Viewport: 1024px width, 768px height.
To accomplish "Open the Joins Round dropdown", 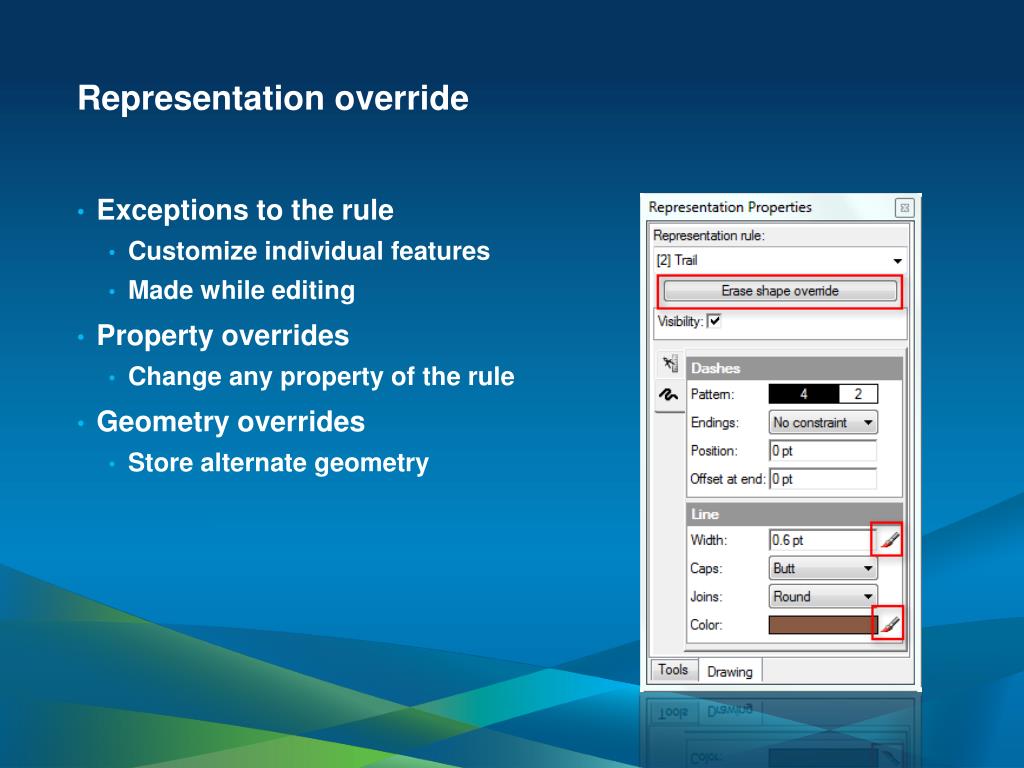I will click(824, 596).
